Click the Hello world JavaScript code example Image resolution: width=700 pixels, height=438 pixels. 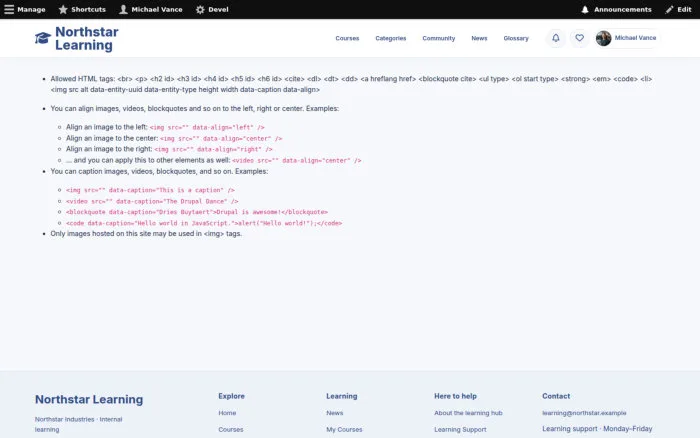point(204,223)
